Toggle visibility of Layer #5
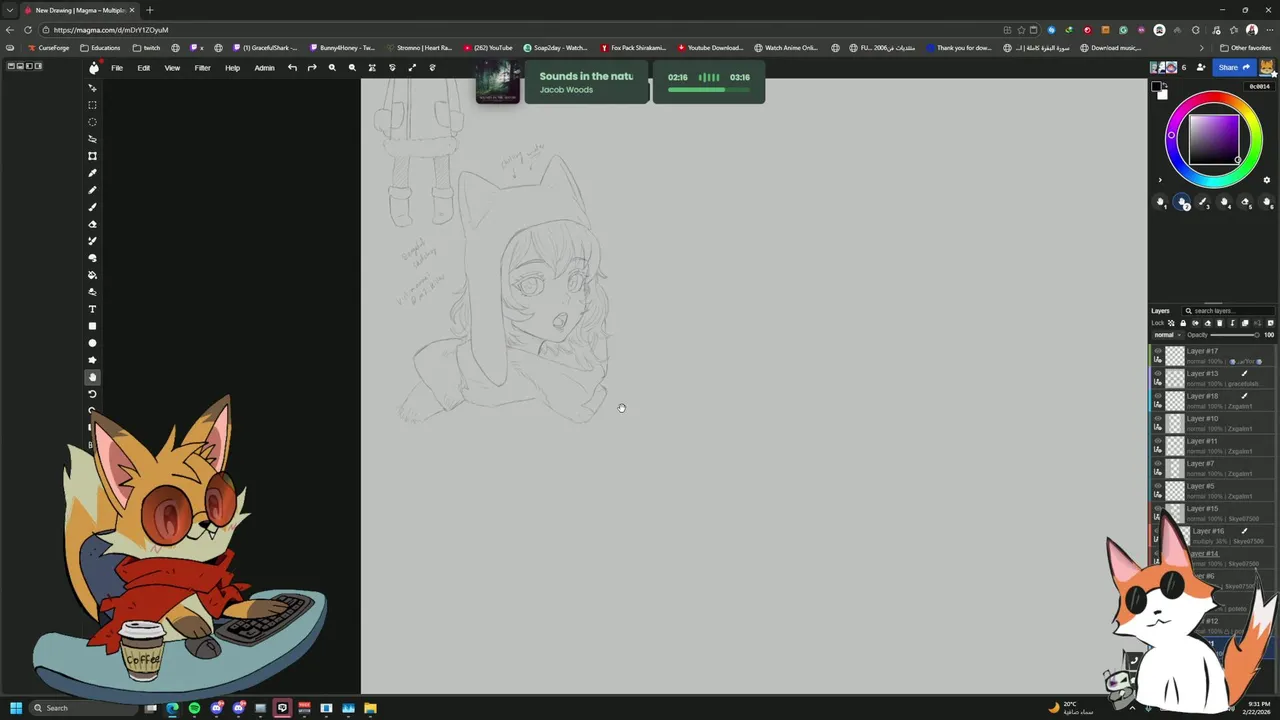1280x720 pixels. (1158, 486)
